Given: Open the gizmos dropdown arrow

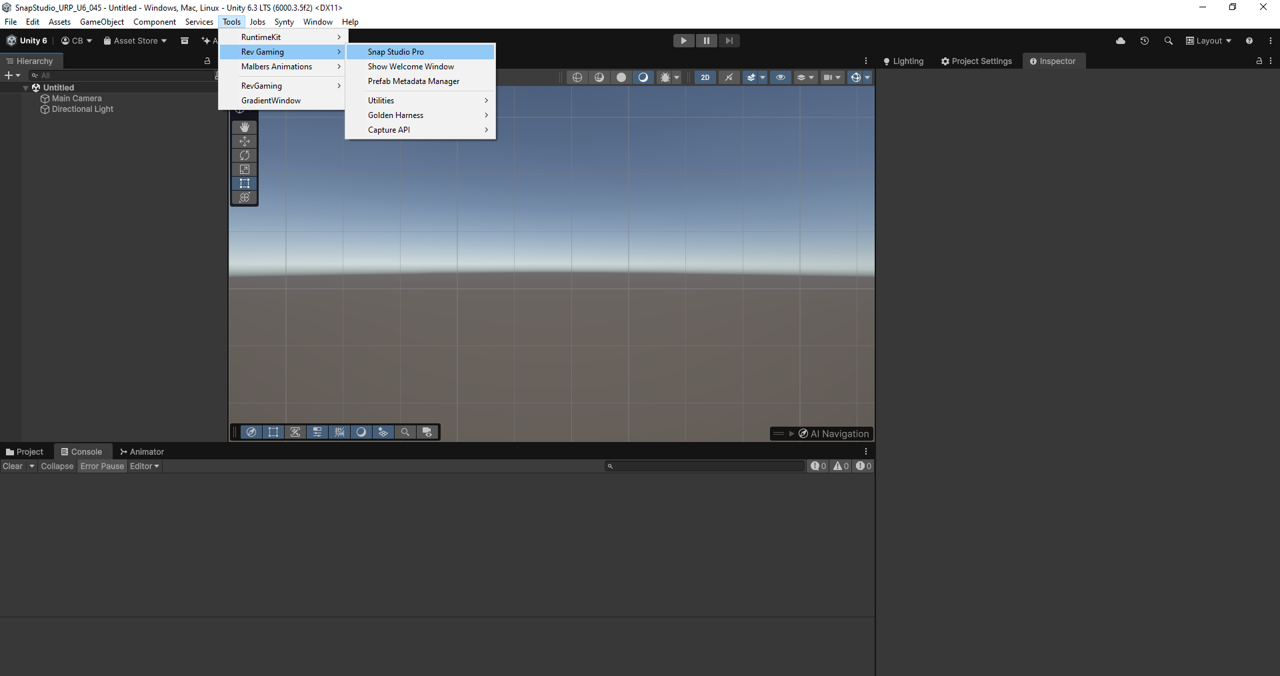Looking at the screenshot, I should [x=867, y=77].
